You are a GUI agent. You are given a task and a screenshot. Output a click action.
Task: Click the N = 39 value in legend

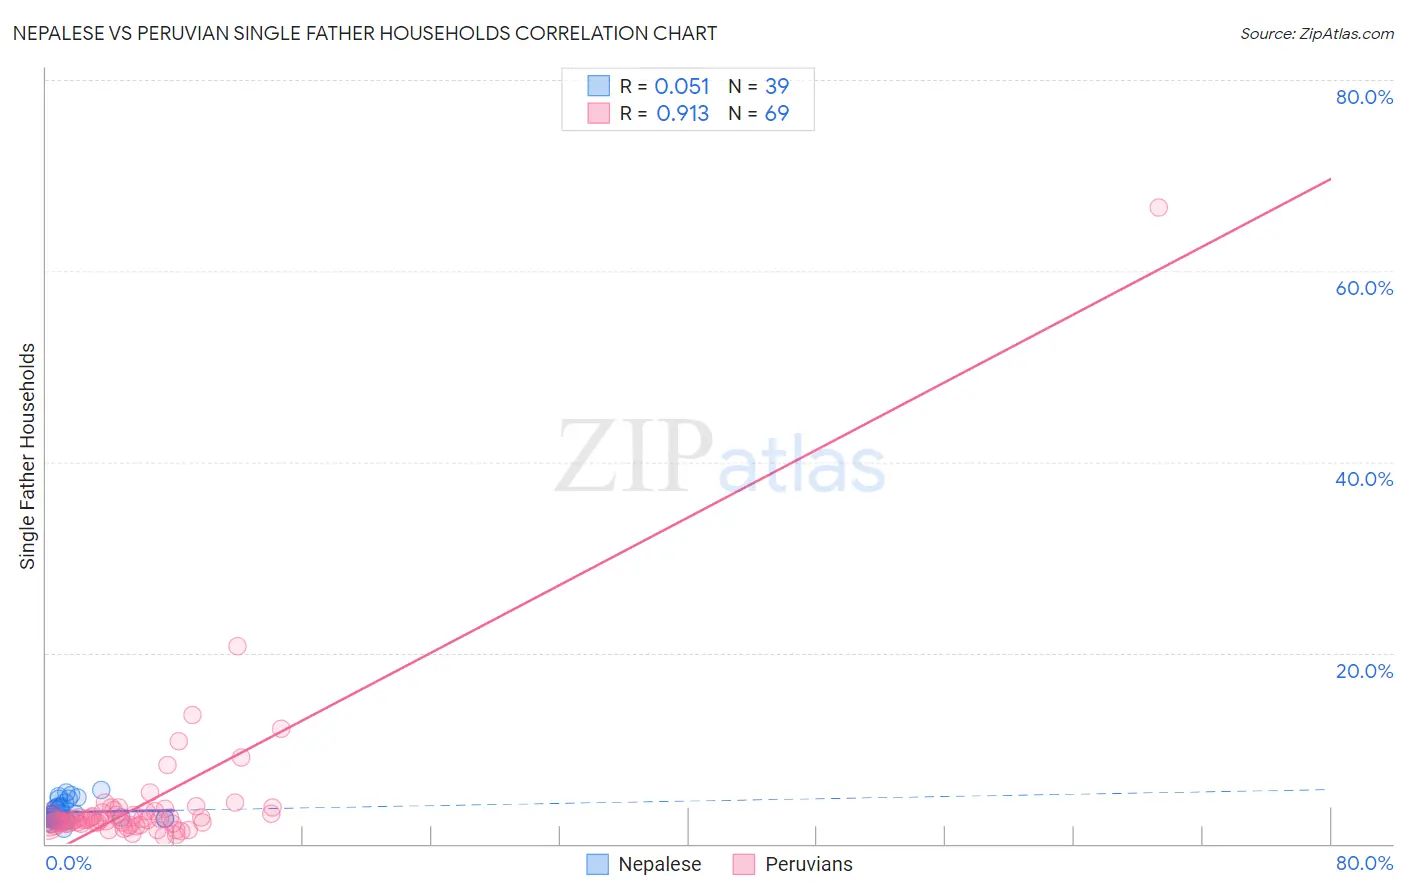coord(759,86)
